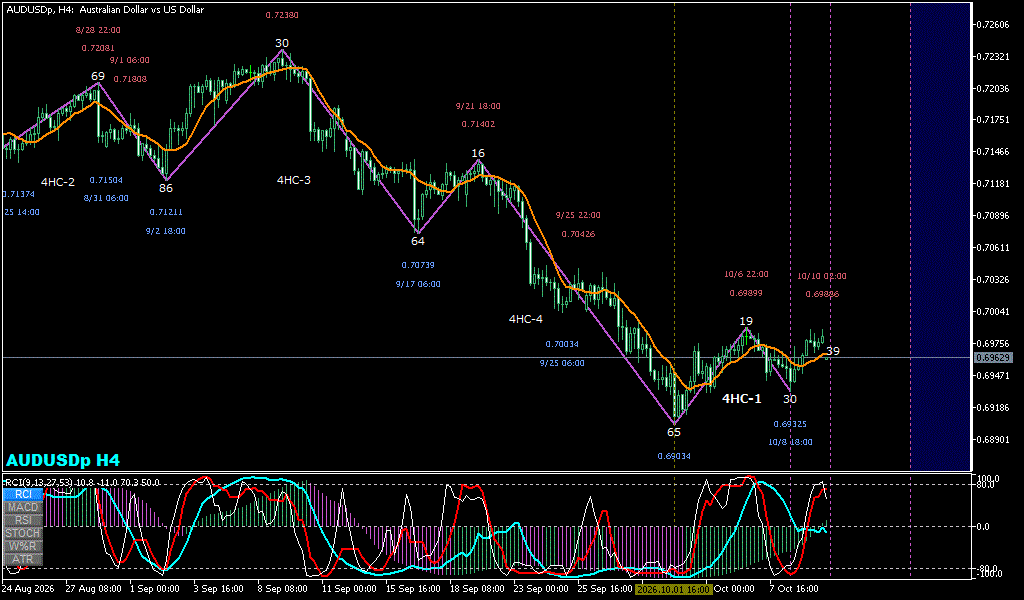Click the RCI(9,13,27,53) indicator values label
This screenshot has width=1024, height=600.
(x=82, y=482)
